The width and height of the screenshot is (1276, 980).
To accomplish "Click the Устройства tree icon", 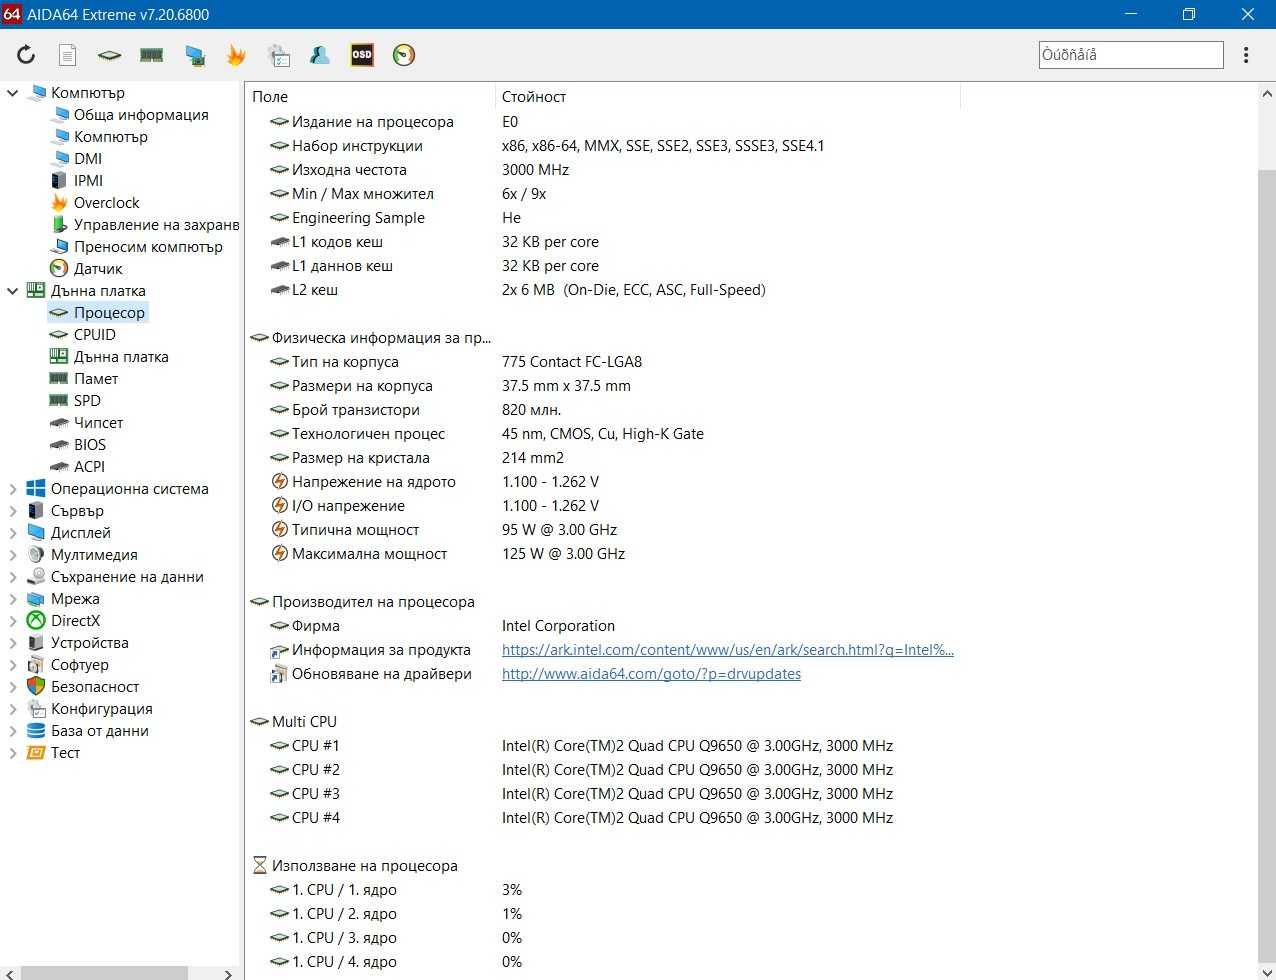I will [x=36, y=643].
